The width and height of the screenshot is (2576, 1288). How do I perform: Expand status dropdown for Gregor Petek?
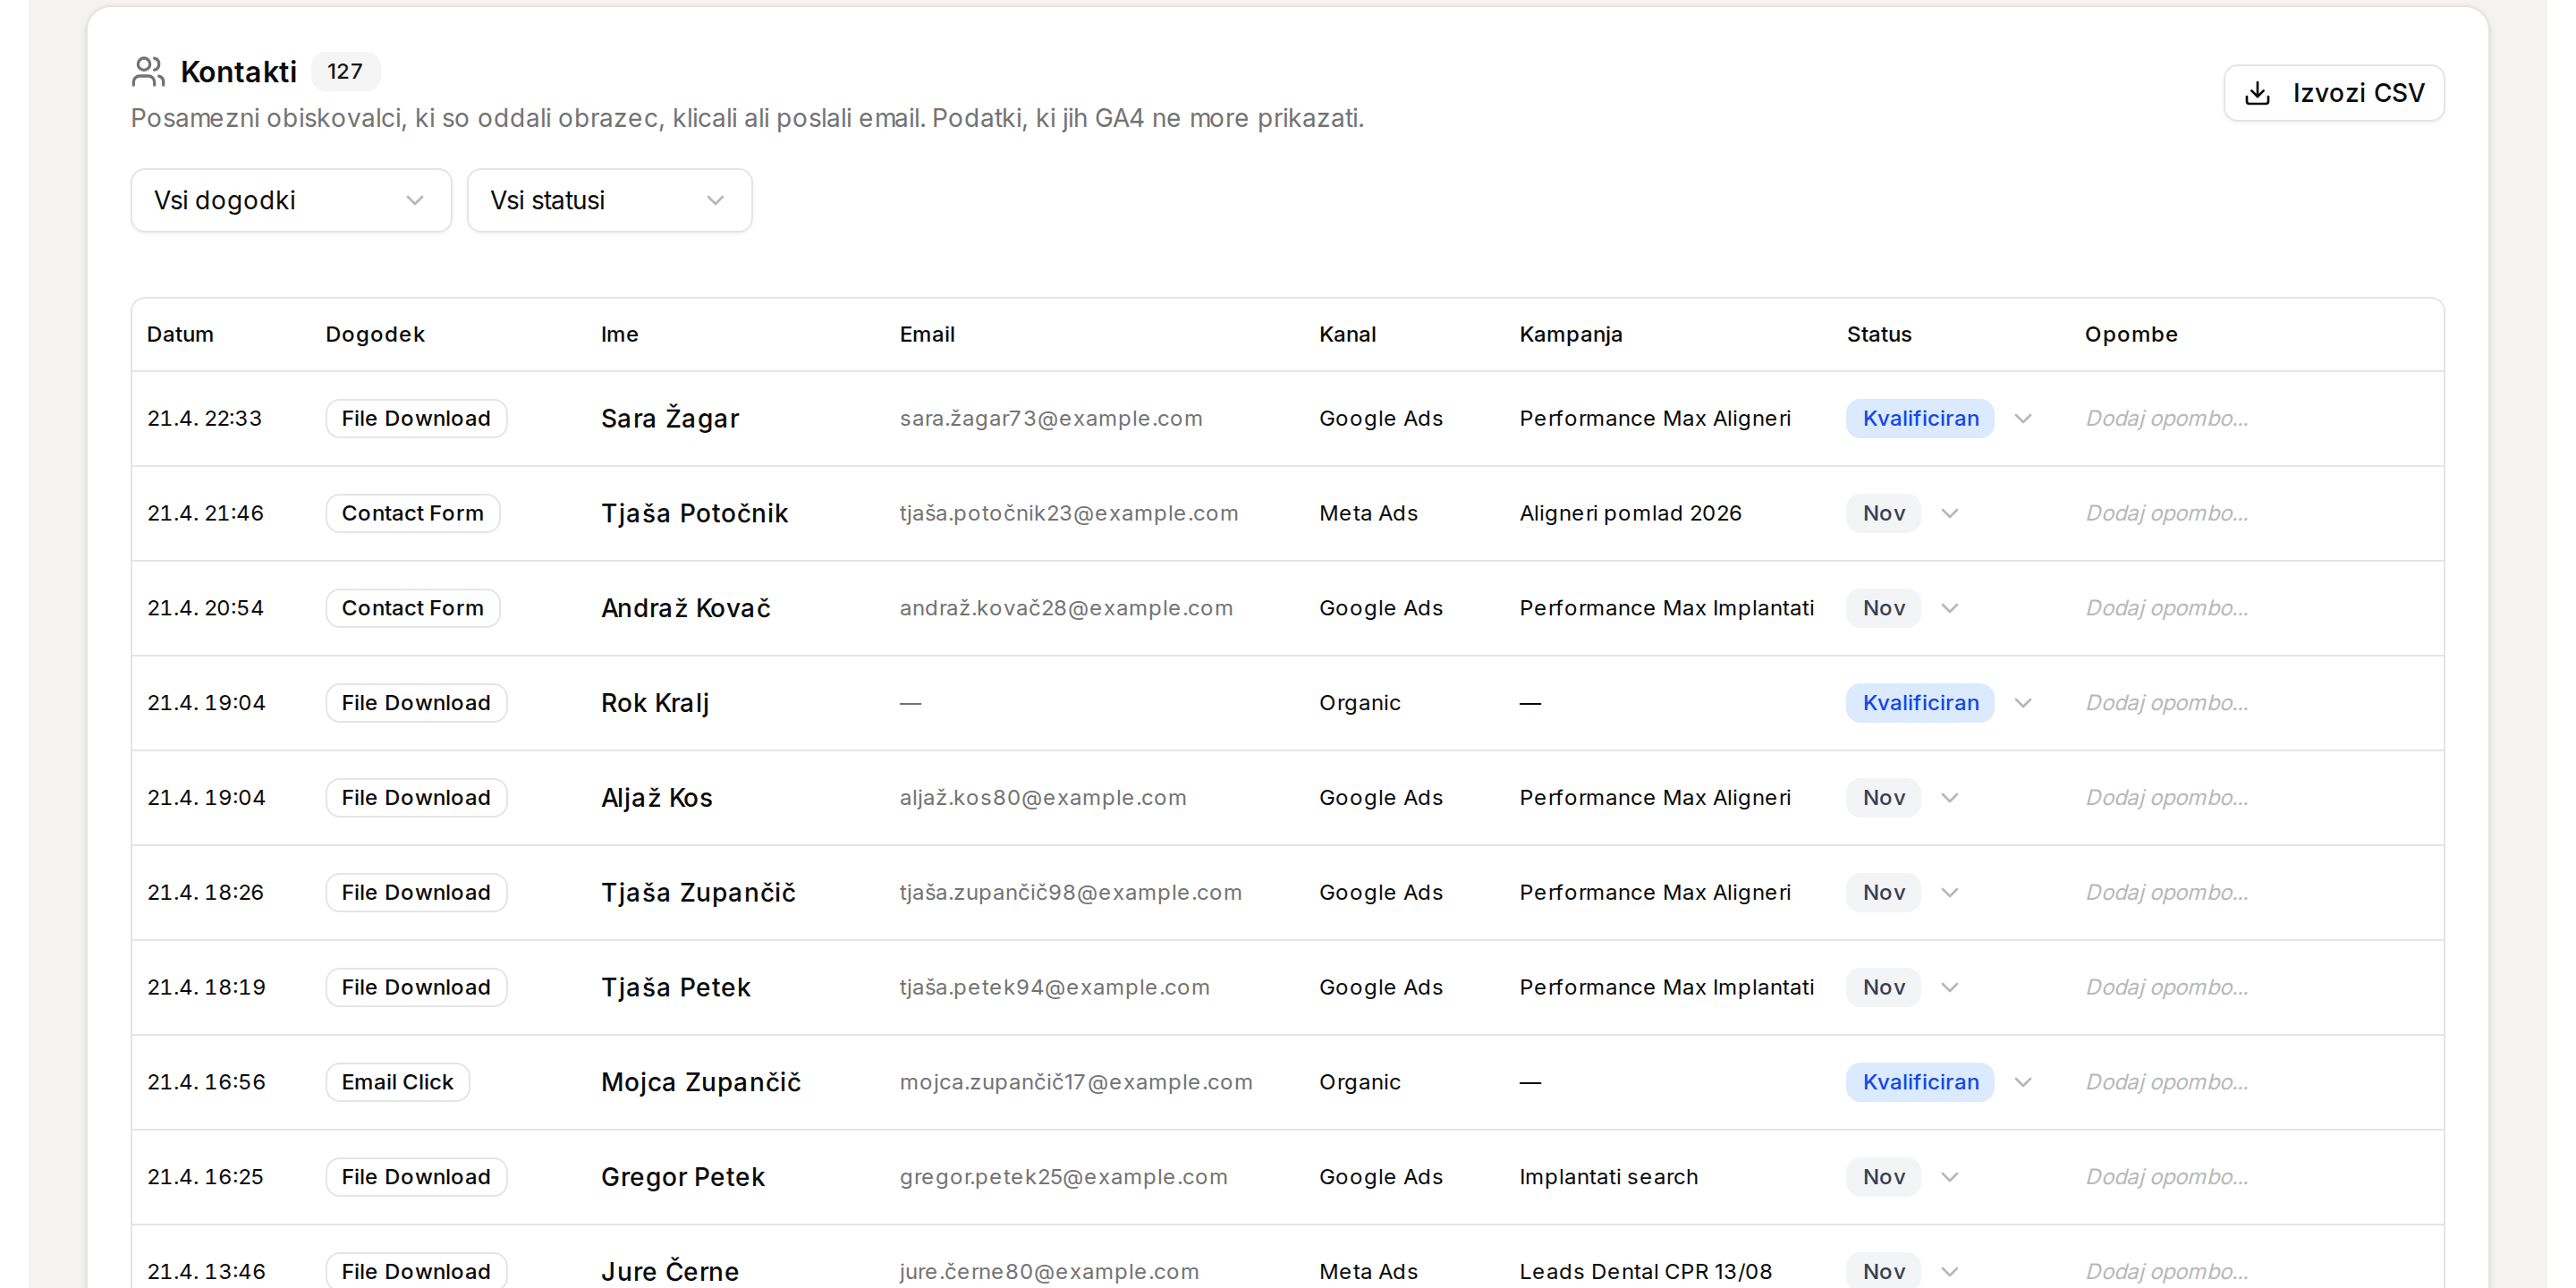[x=1949, y=1177]
